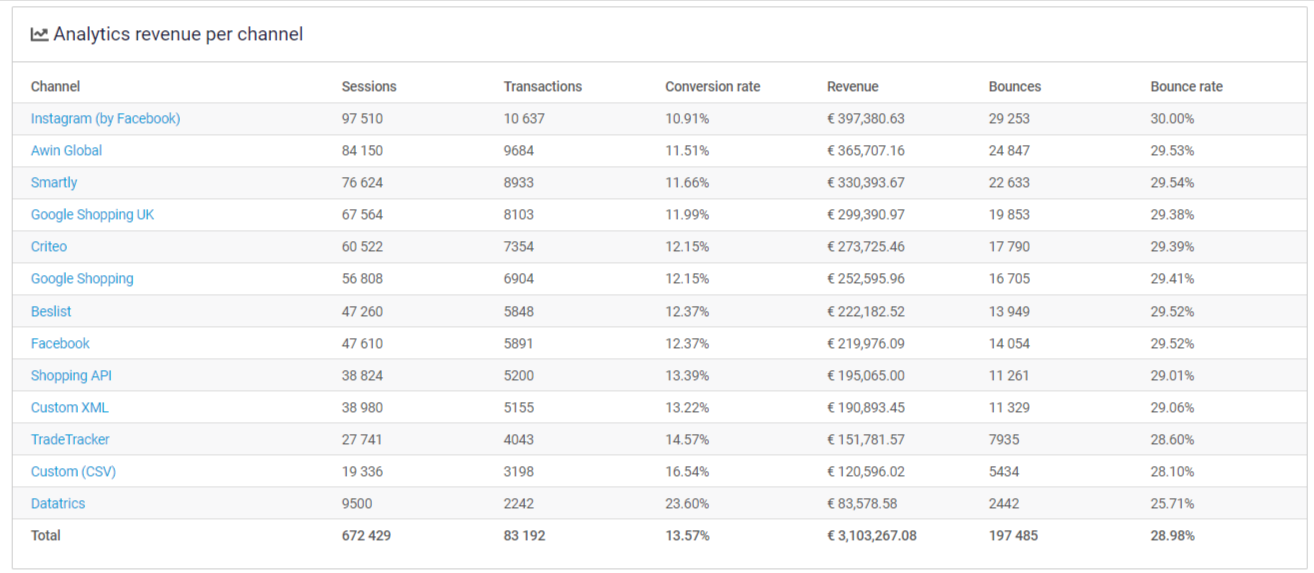Click the Analytics revenue per channel title

(178, 34)
